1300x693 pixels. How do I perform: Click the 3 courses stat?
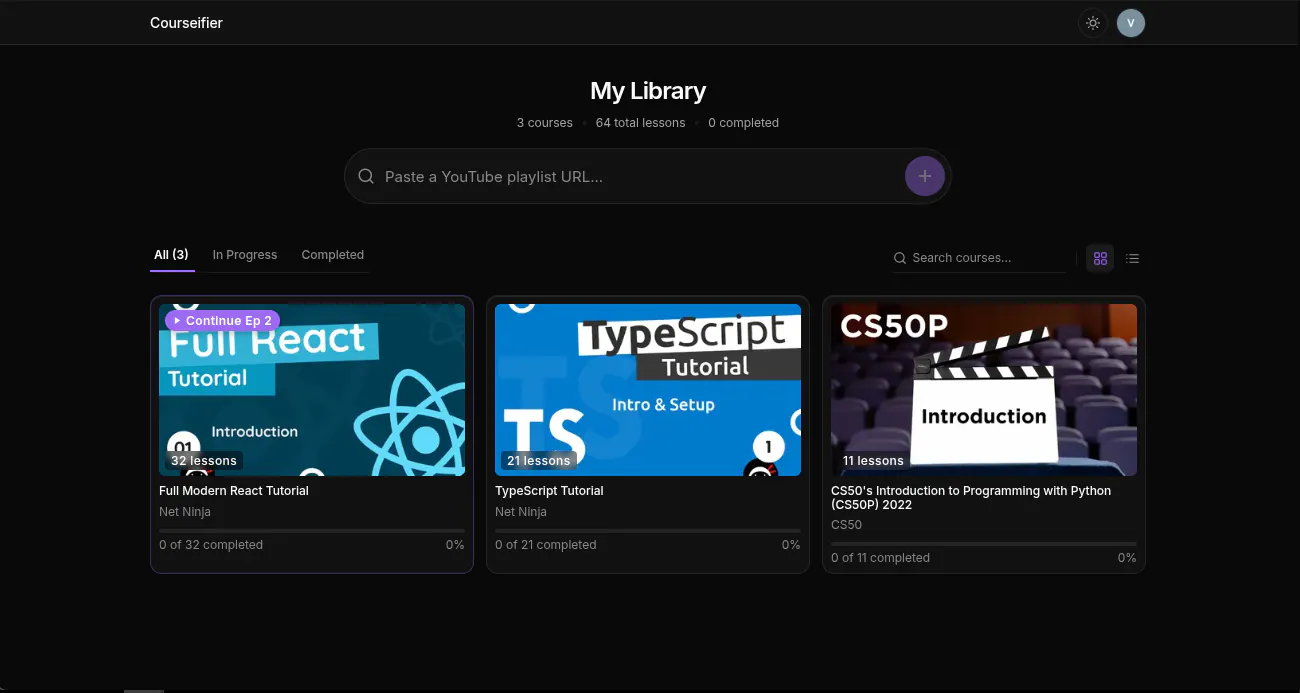(x=545, y=123)
